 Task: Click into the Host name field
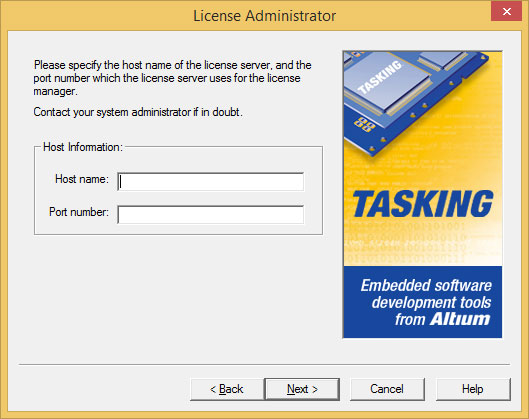coord(211,181)
